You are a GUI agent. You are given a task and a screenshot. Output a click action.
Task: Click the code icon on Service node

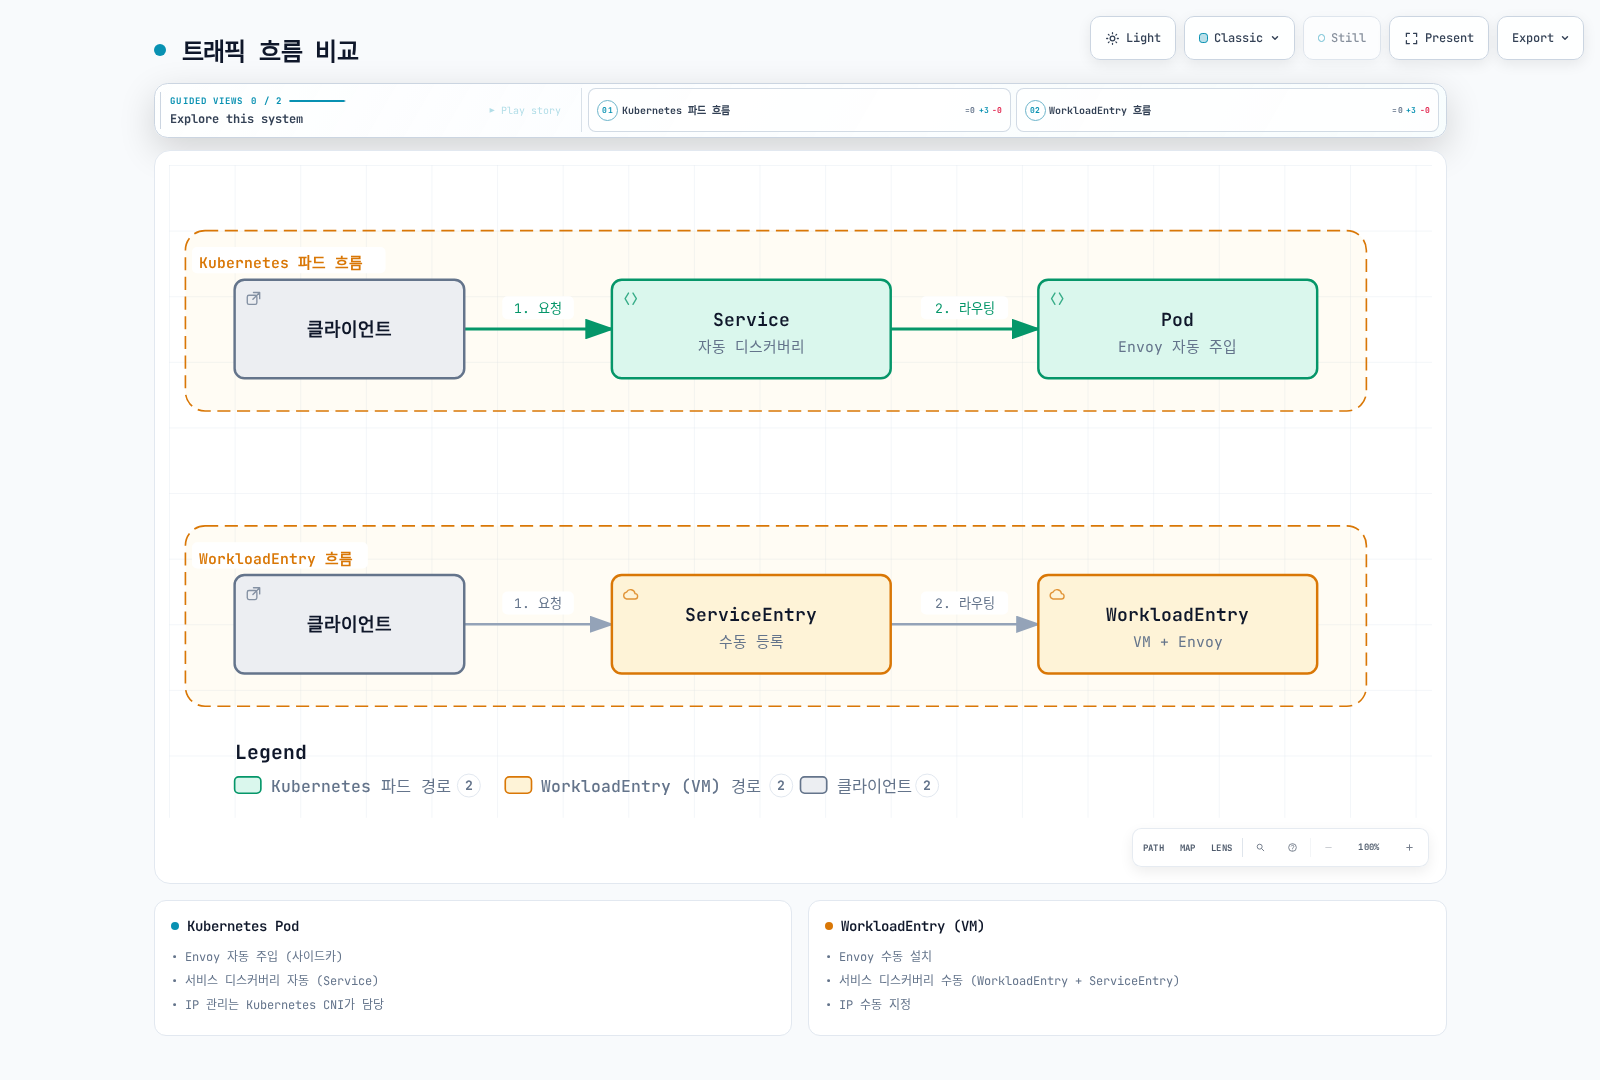coord(631,298)
